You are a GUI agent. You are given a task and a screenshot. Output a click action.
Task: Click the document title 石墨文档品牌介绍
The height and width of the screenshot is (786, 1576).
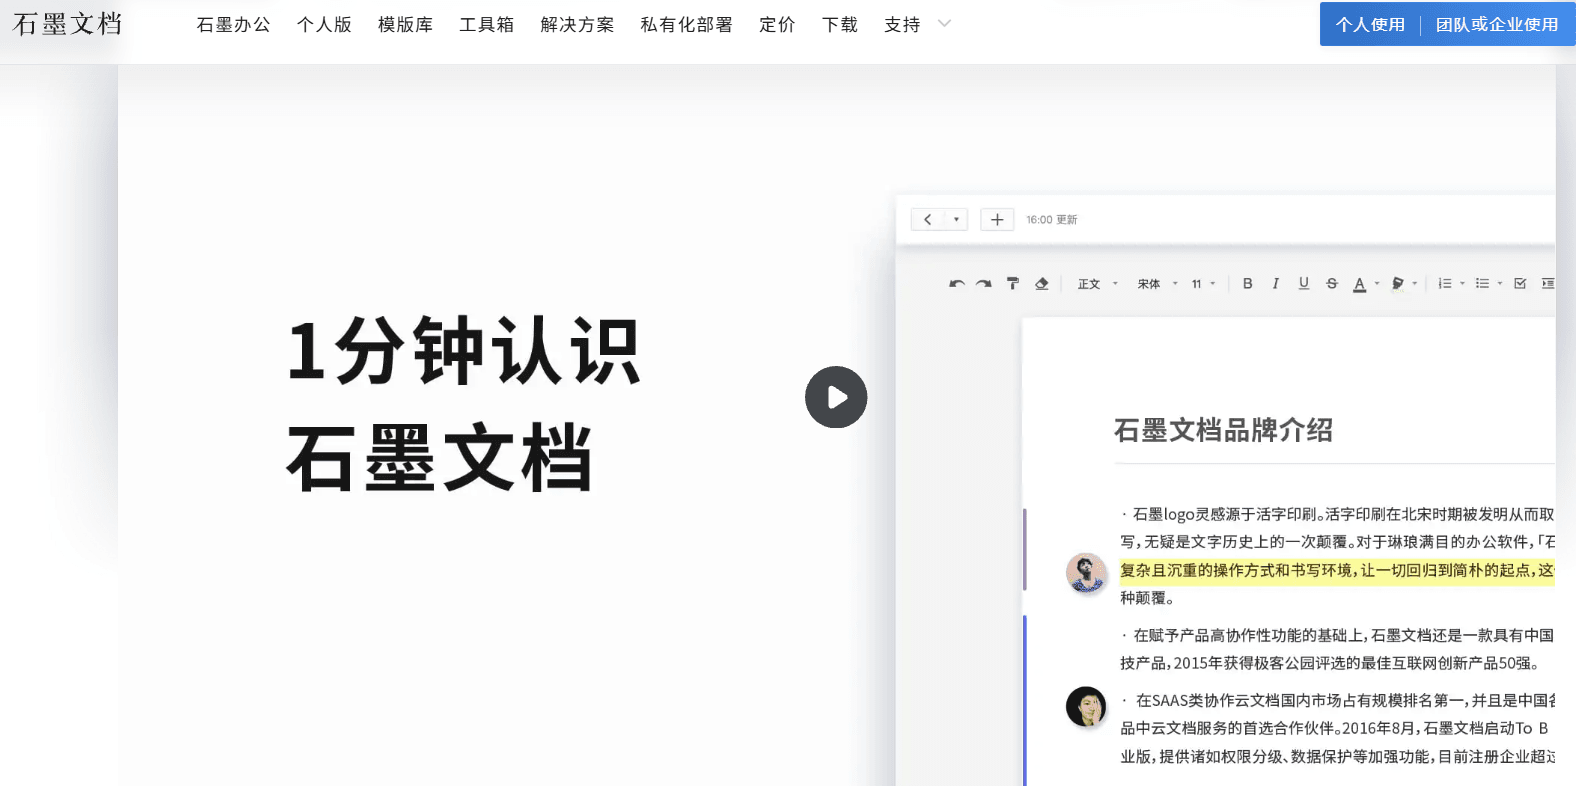click(1223, 430)
